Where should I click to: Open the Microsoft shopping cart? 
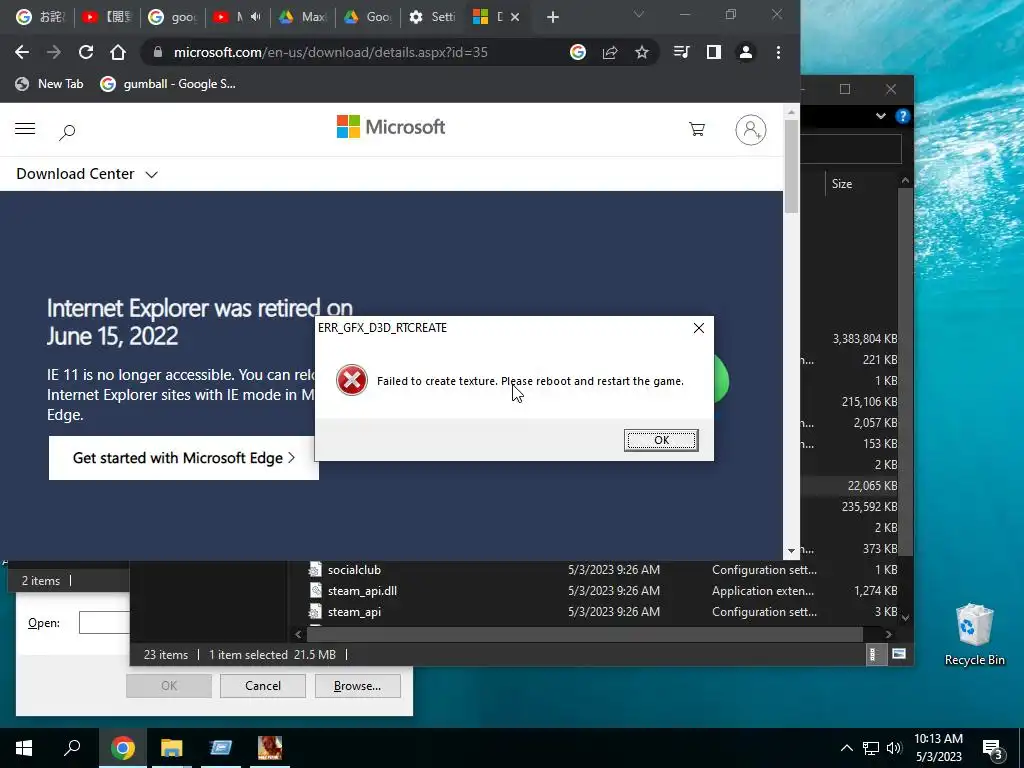pyautogui.click(x=697, y=129)
